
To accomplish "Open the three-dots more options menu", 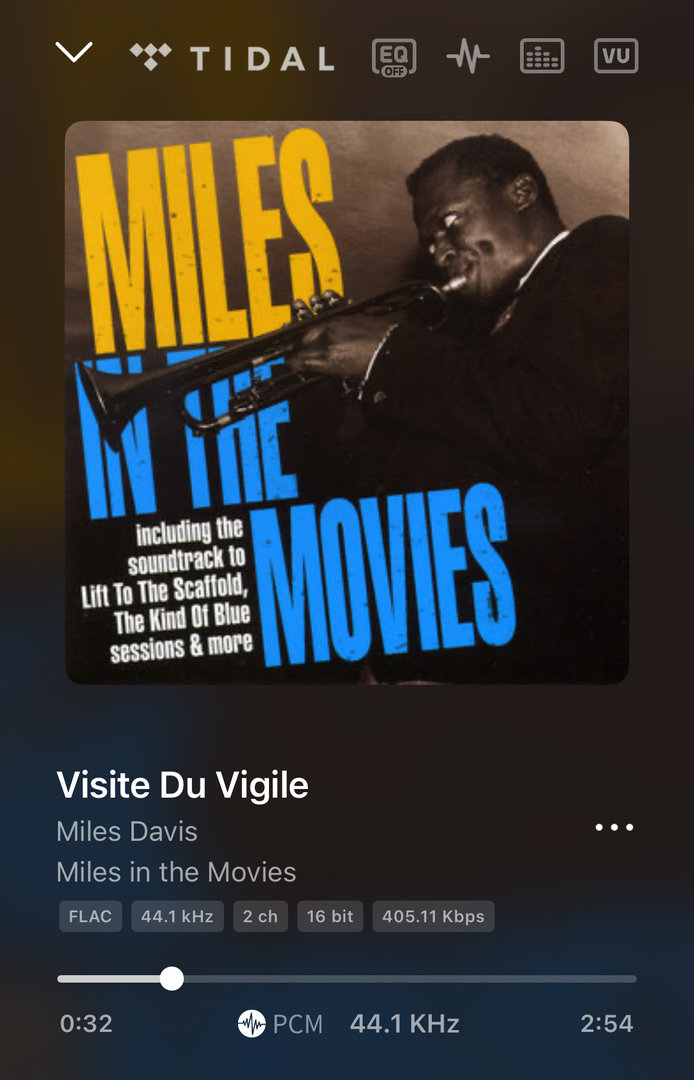I will (x=614, y=827).
